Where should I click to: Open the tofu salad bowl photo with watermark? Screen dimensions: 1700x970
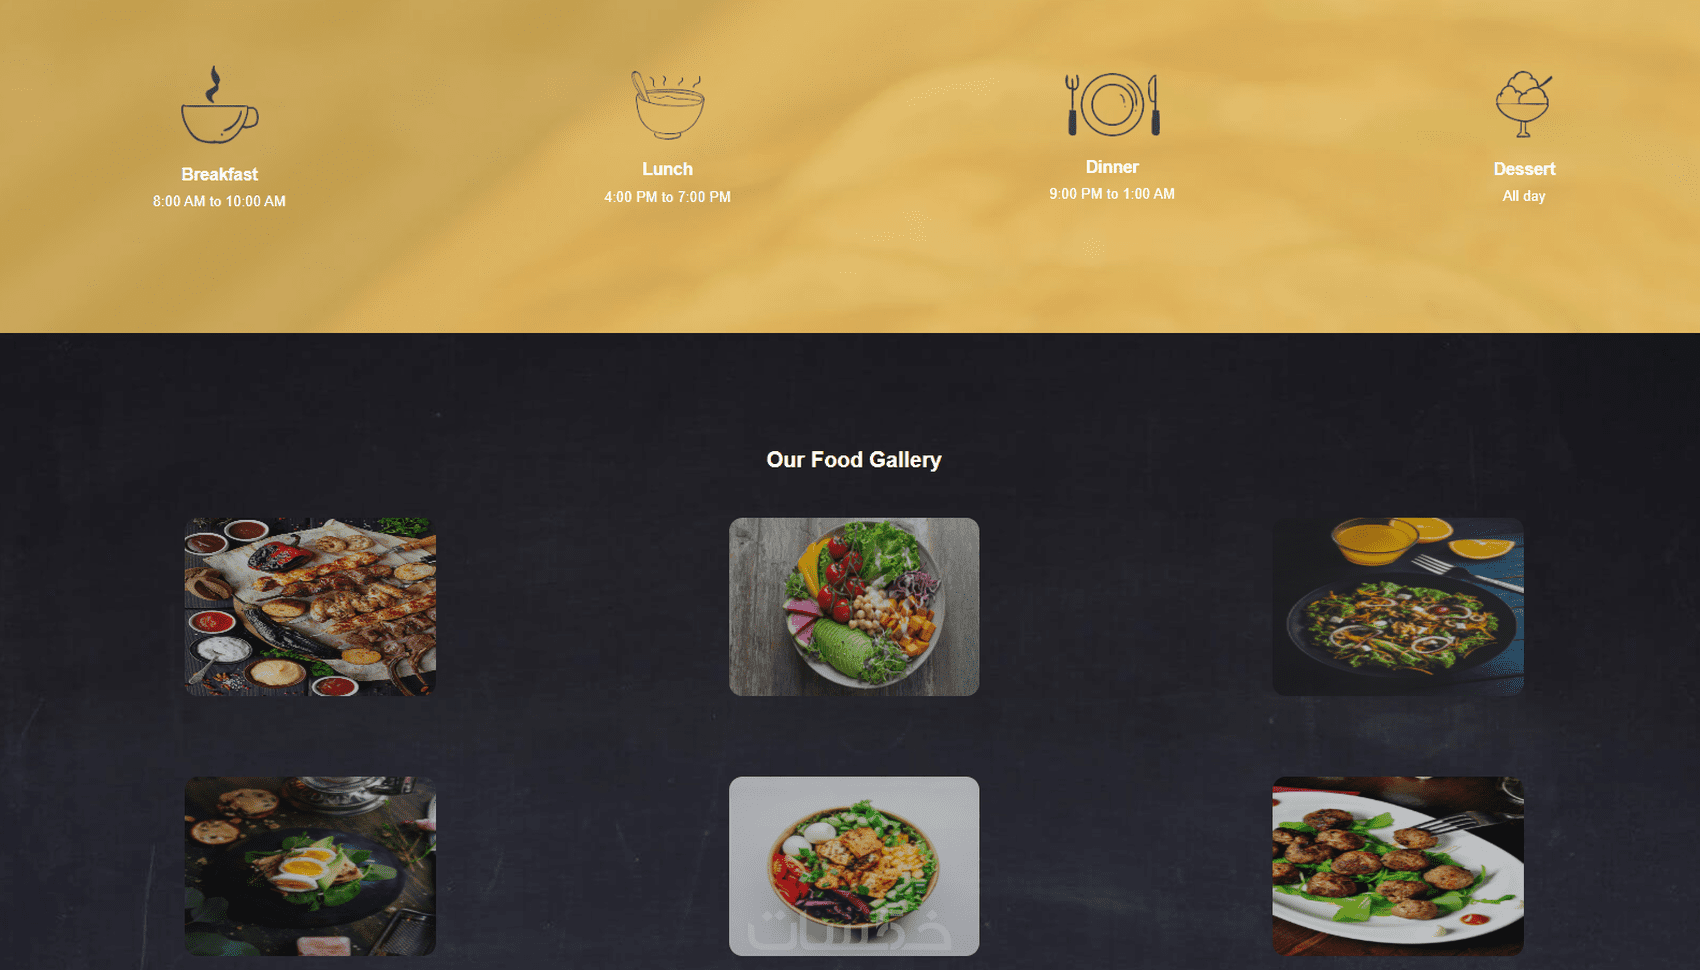point(854,866)
